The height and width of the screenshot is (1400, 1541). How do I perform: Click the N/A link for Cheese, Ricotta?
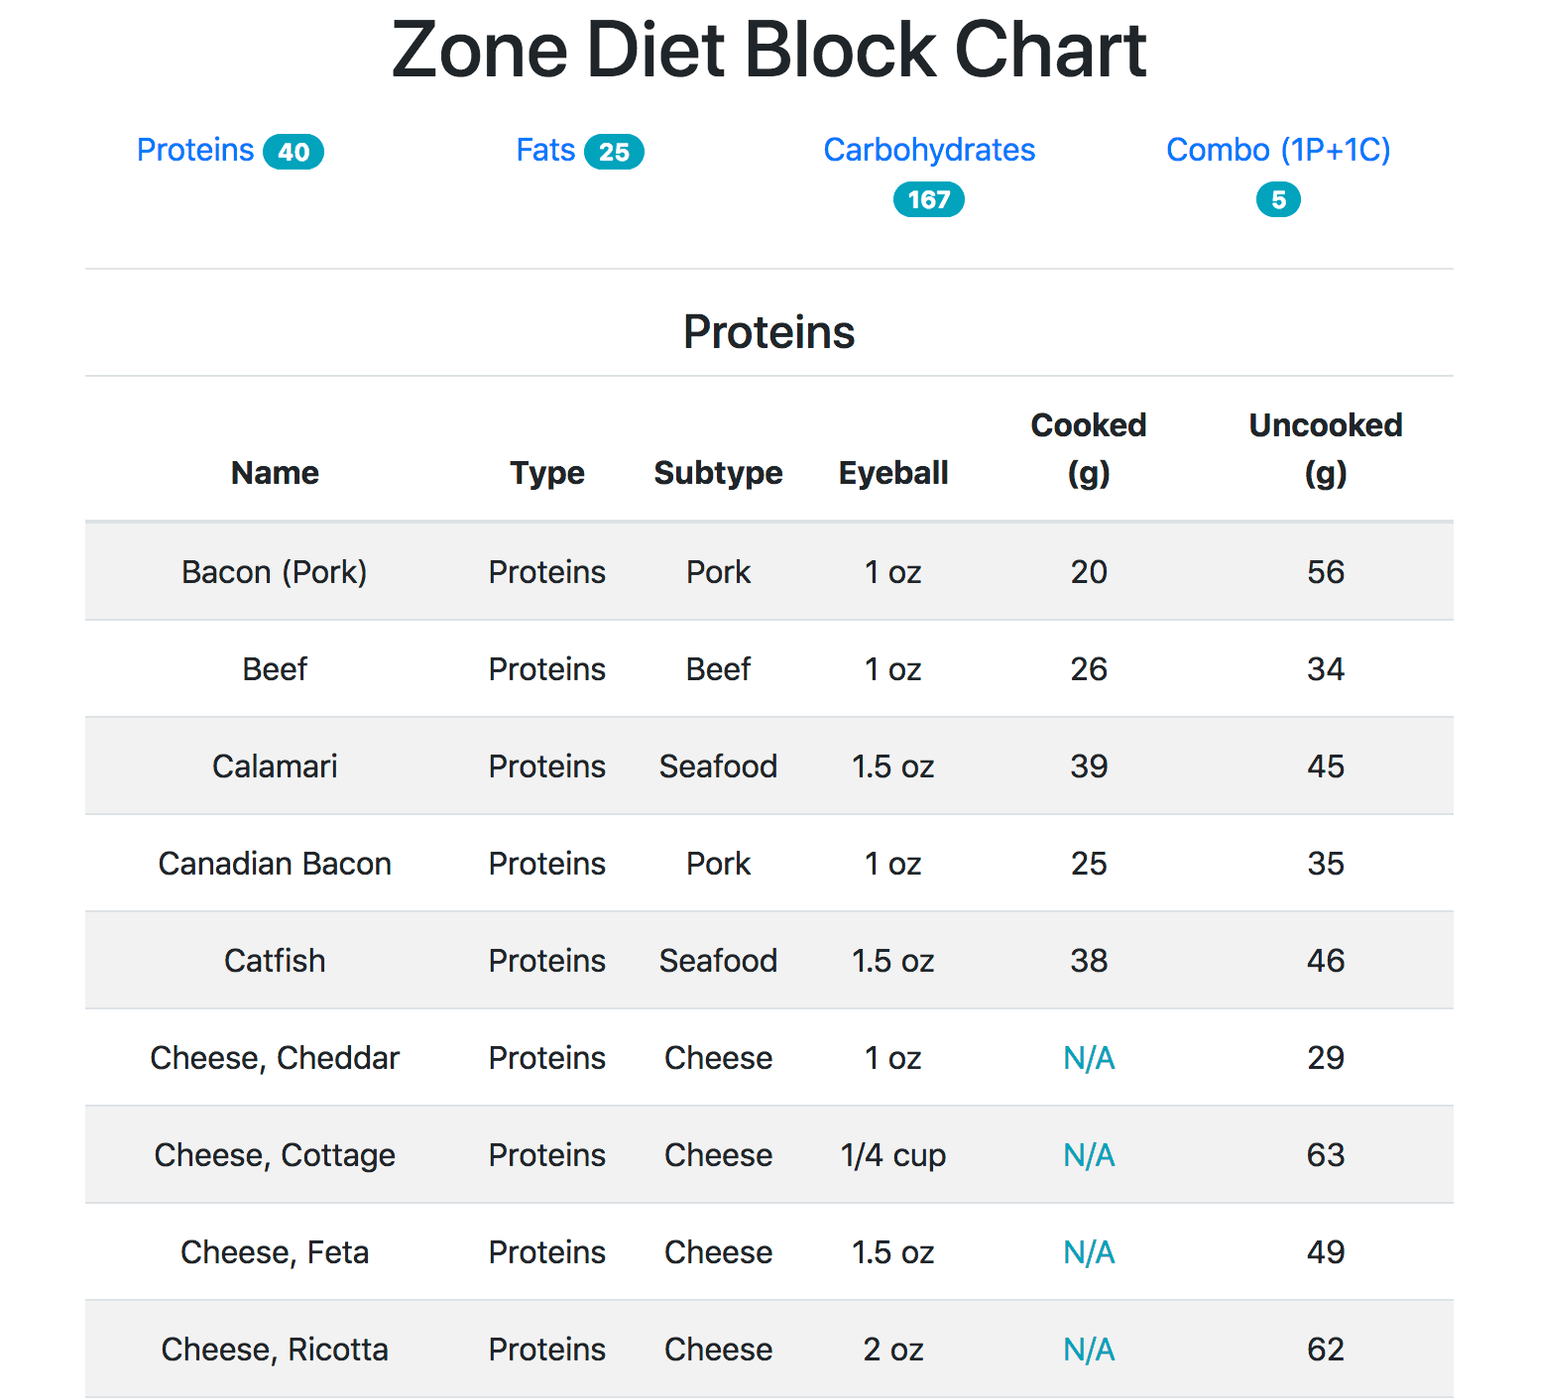click(1089, 1349)
